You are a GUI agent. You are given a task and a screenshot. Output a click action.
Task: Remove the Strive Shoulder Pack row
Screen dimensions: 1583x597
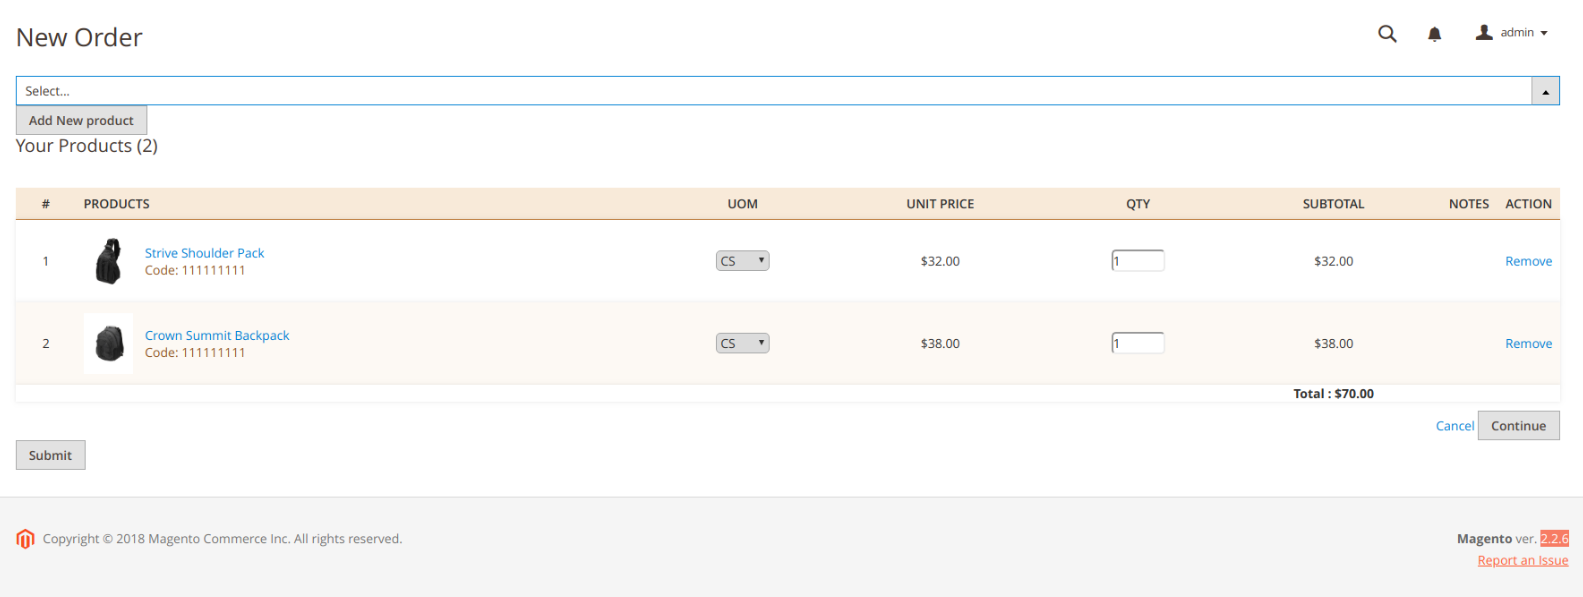(x=1528, y=261)
